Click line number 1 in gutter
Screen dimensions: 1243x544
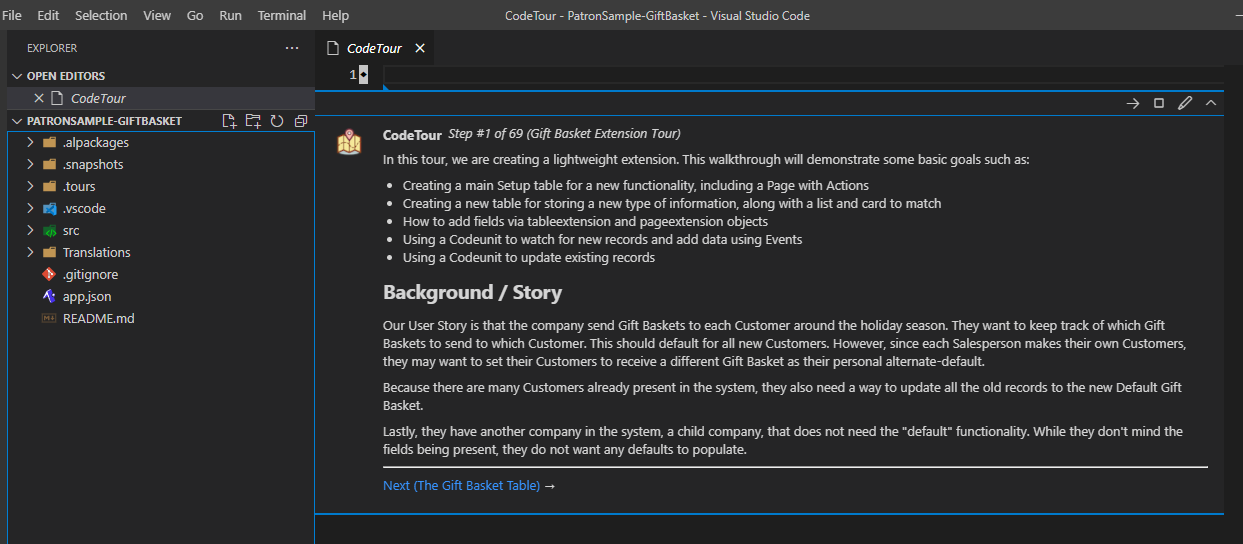coord(353,75)
